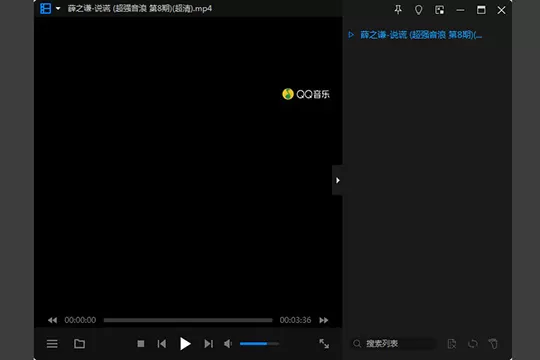Rewind using the fast-backward button

(x=52, y=320)
